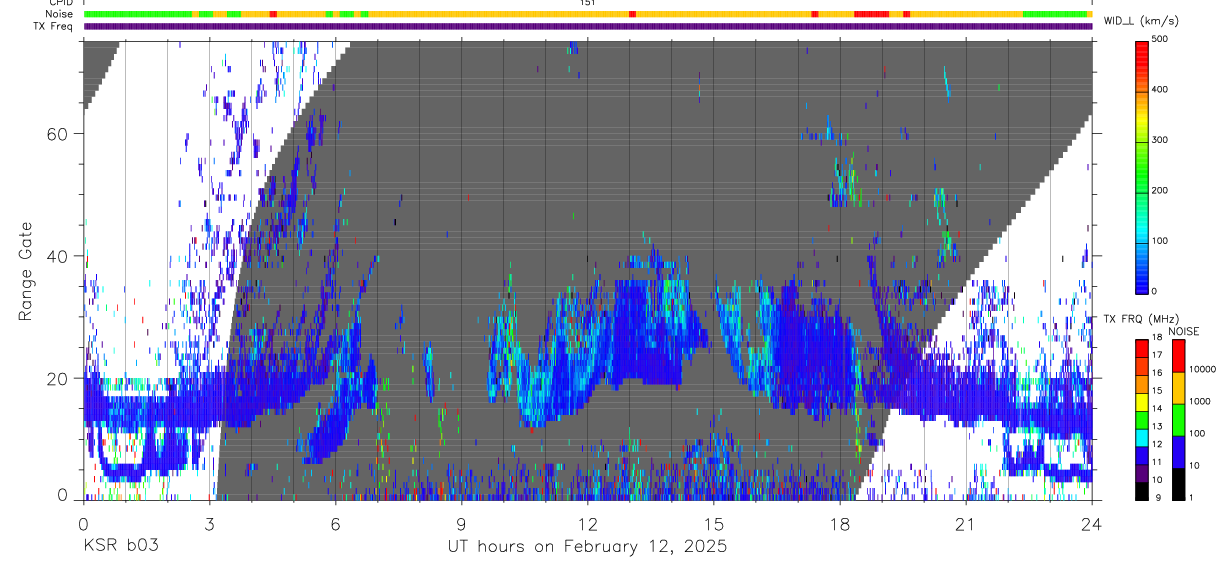Click the purple TX Freq strip above the plot
The height and width of the screenshot is (567, 1228).
coord(588,27)
